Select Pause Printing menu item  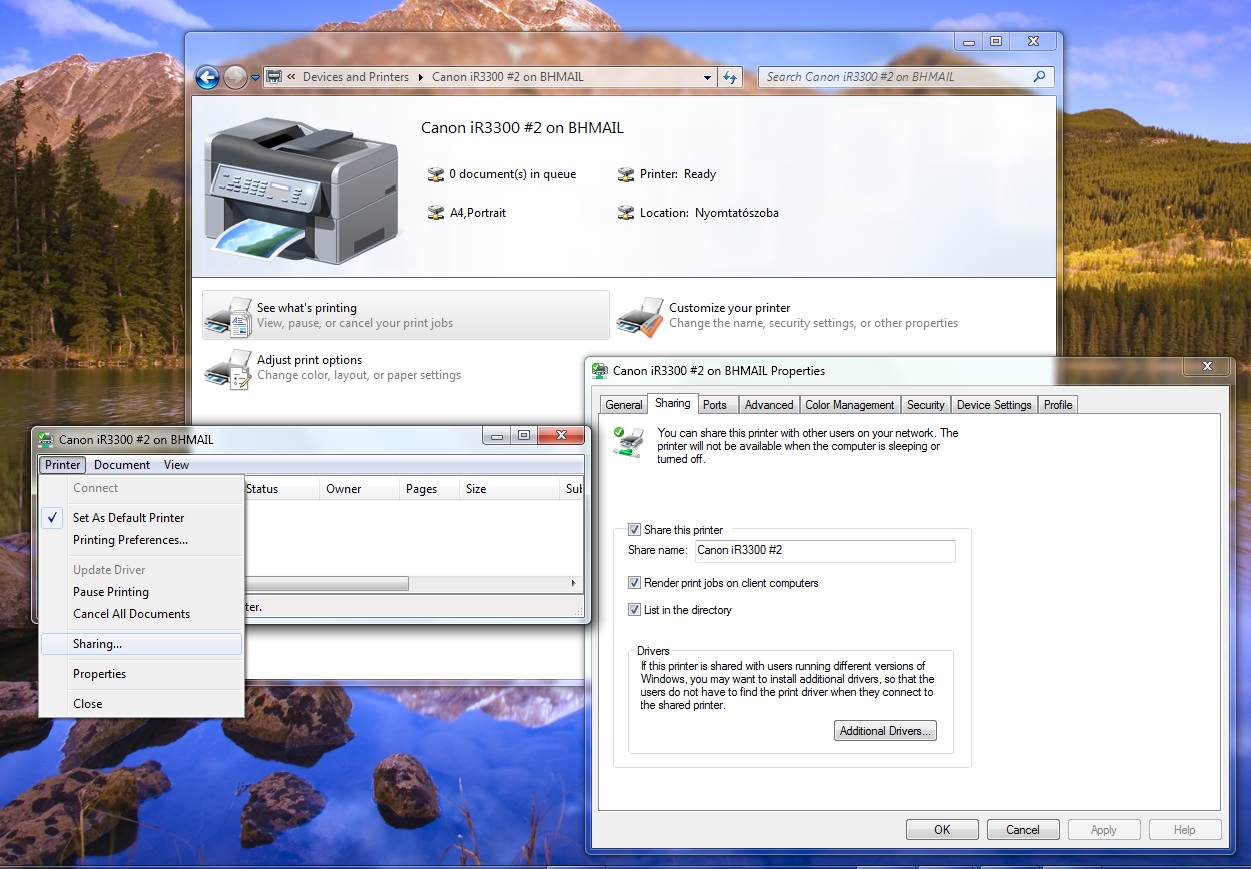(141, 592)
